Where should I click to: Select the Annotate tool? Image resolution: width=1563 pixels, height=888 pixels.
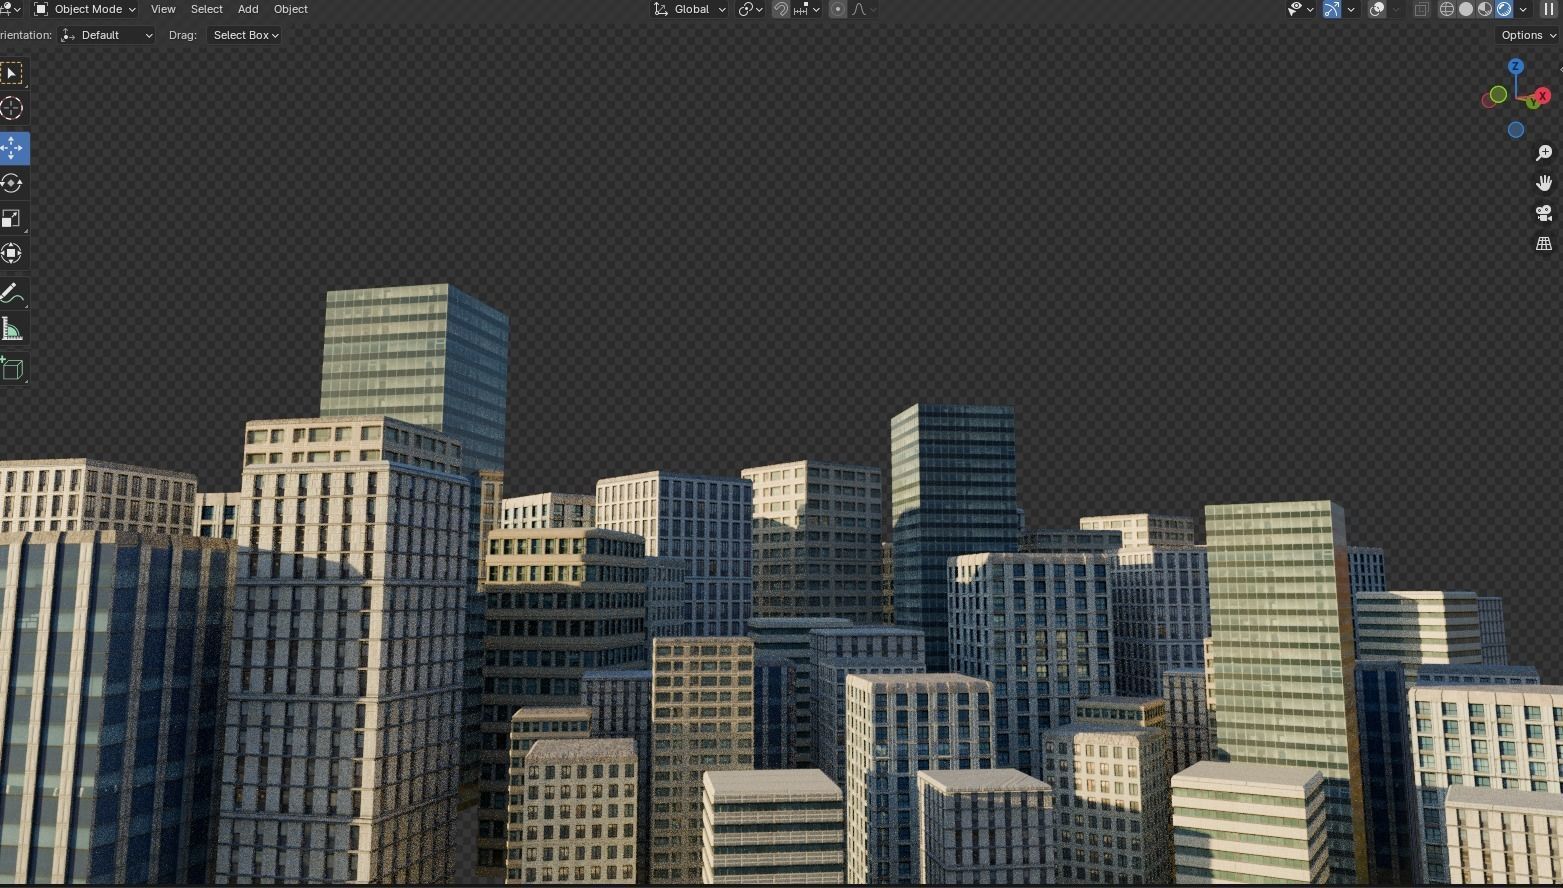(x=12, y=294)
